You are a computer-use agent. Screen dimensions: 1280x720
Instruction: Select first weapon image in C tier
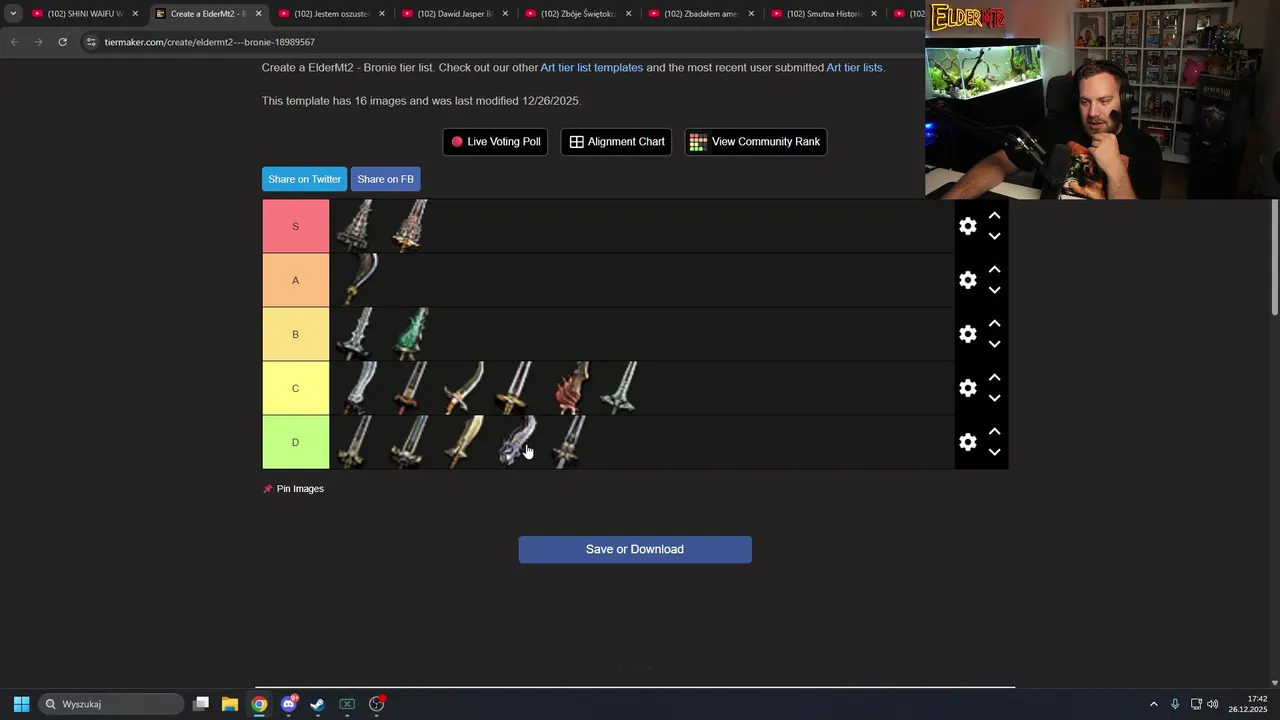[x=356, y=388]
